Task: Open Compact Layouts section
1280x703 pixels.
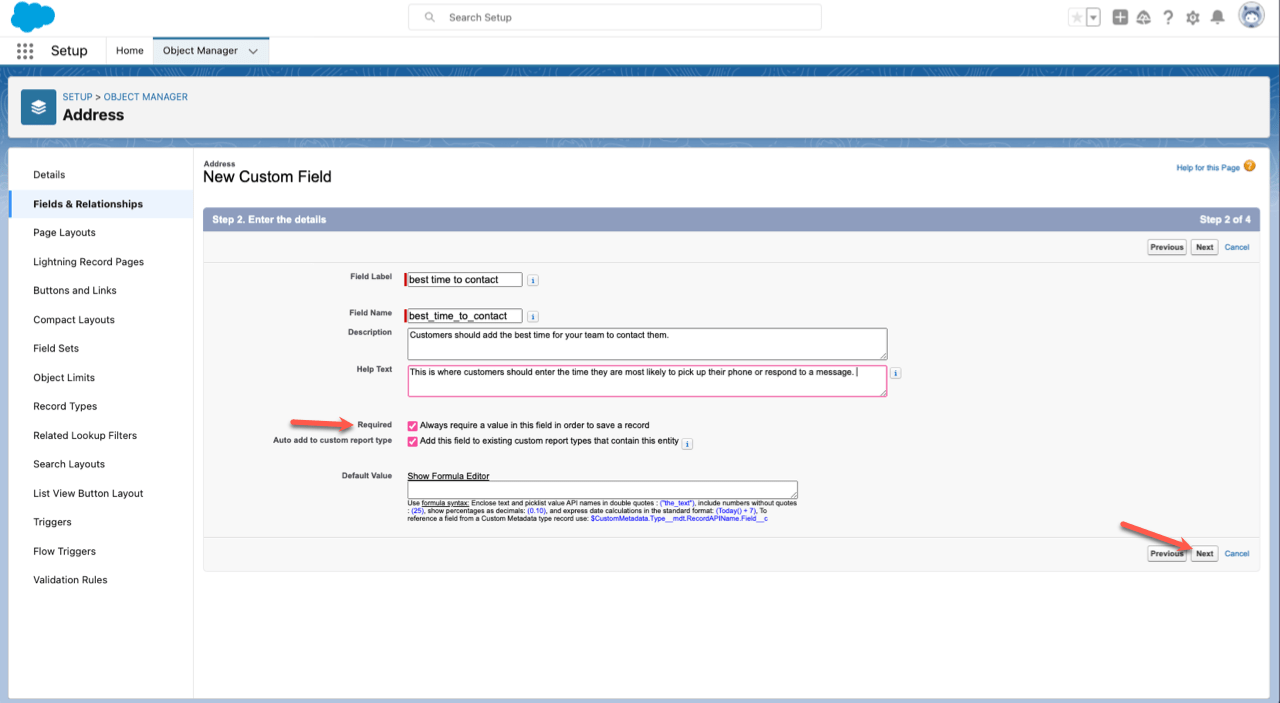Action: [x=74, y=320]
